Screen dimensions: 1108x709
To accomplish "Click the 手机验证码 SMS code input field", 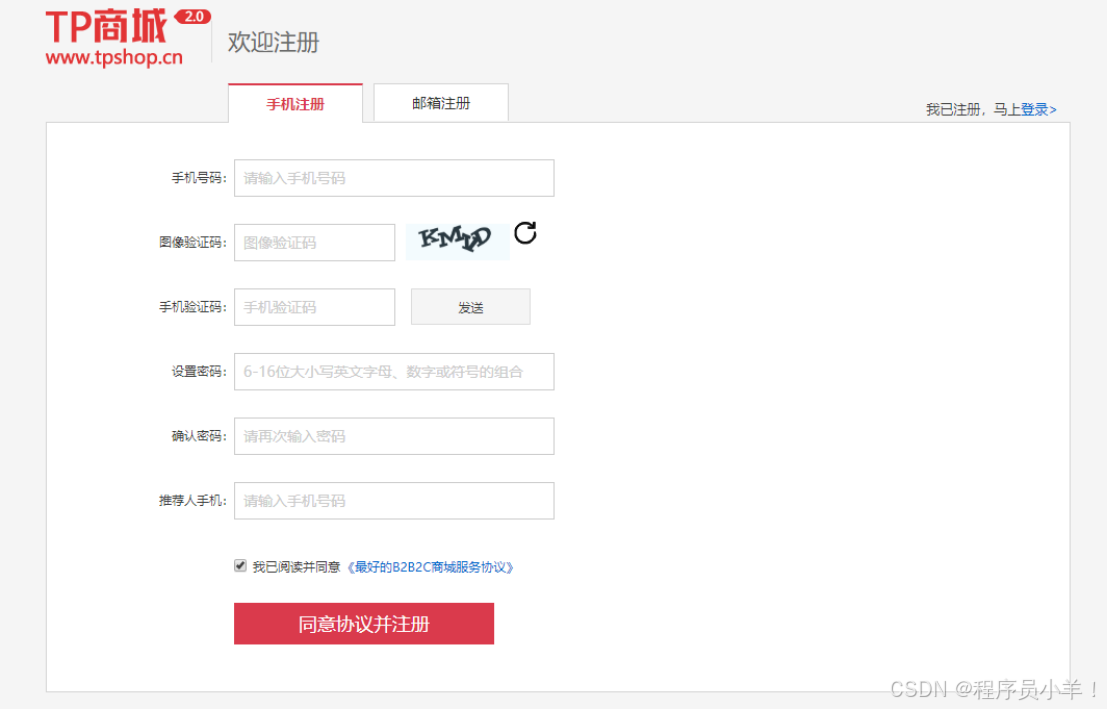I will click(x=314, y=306).
